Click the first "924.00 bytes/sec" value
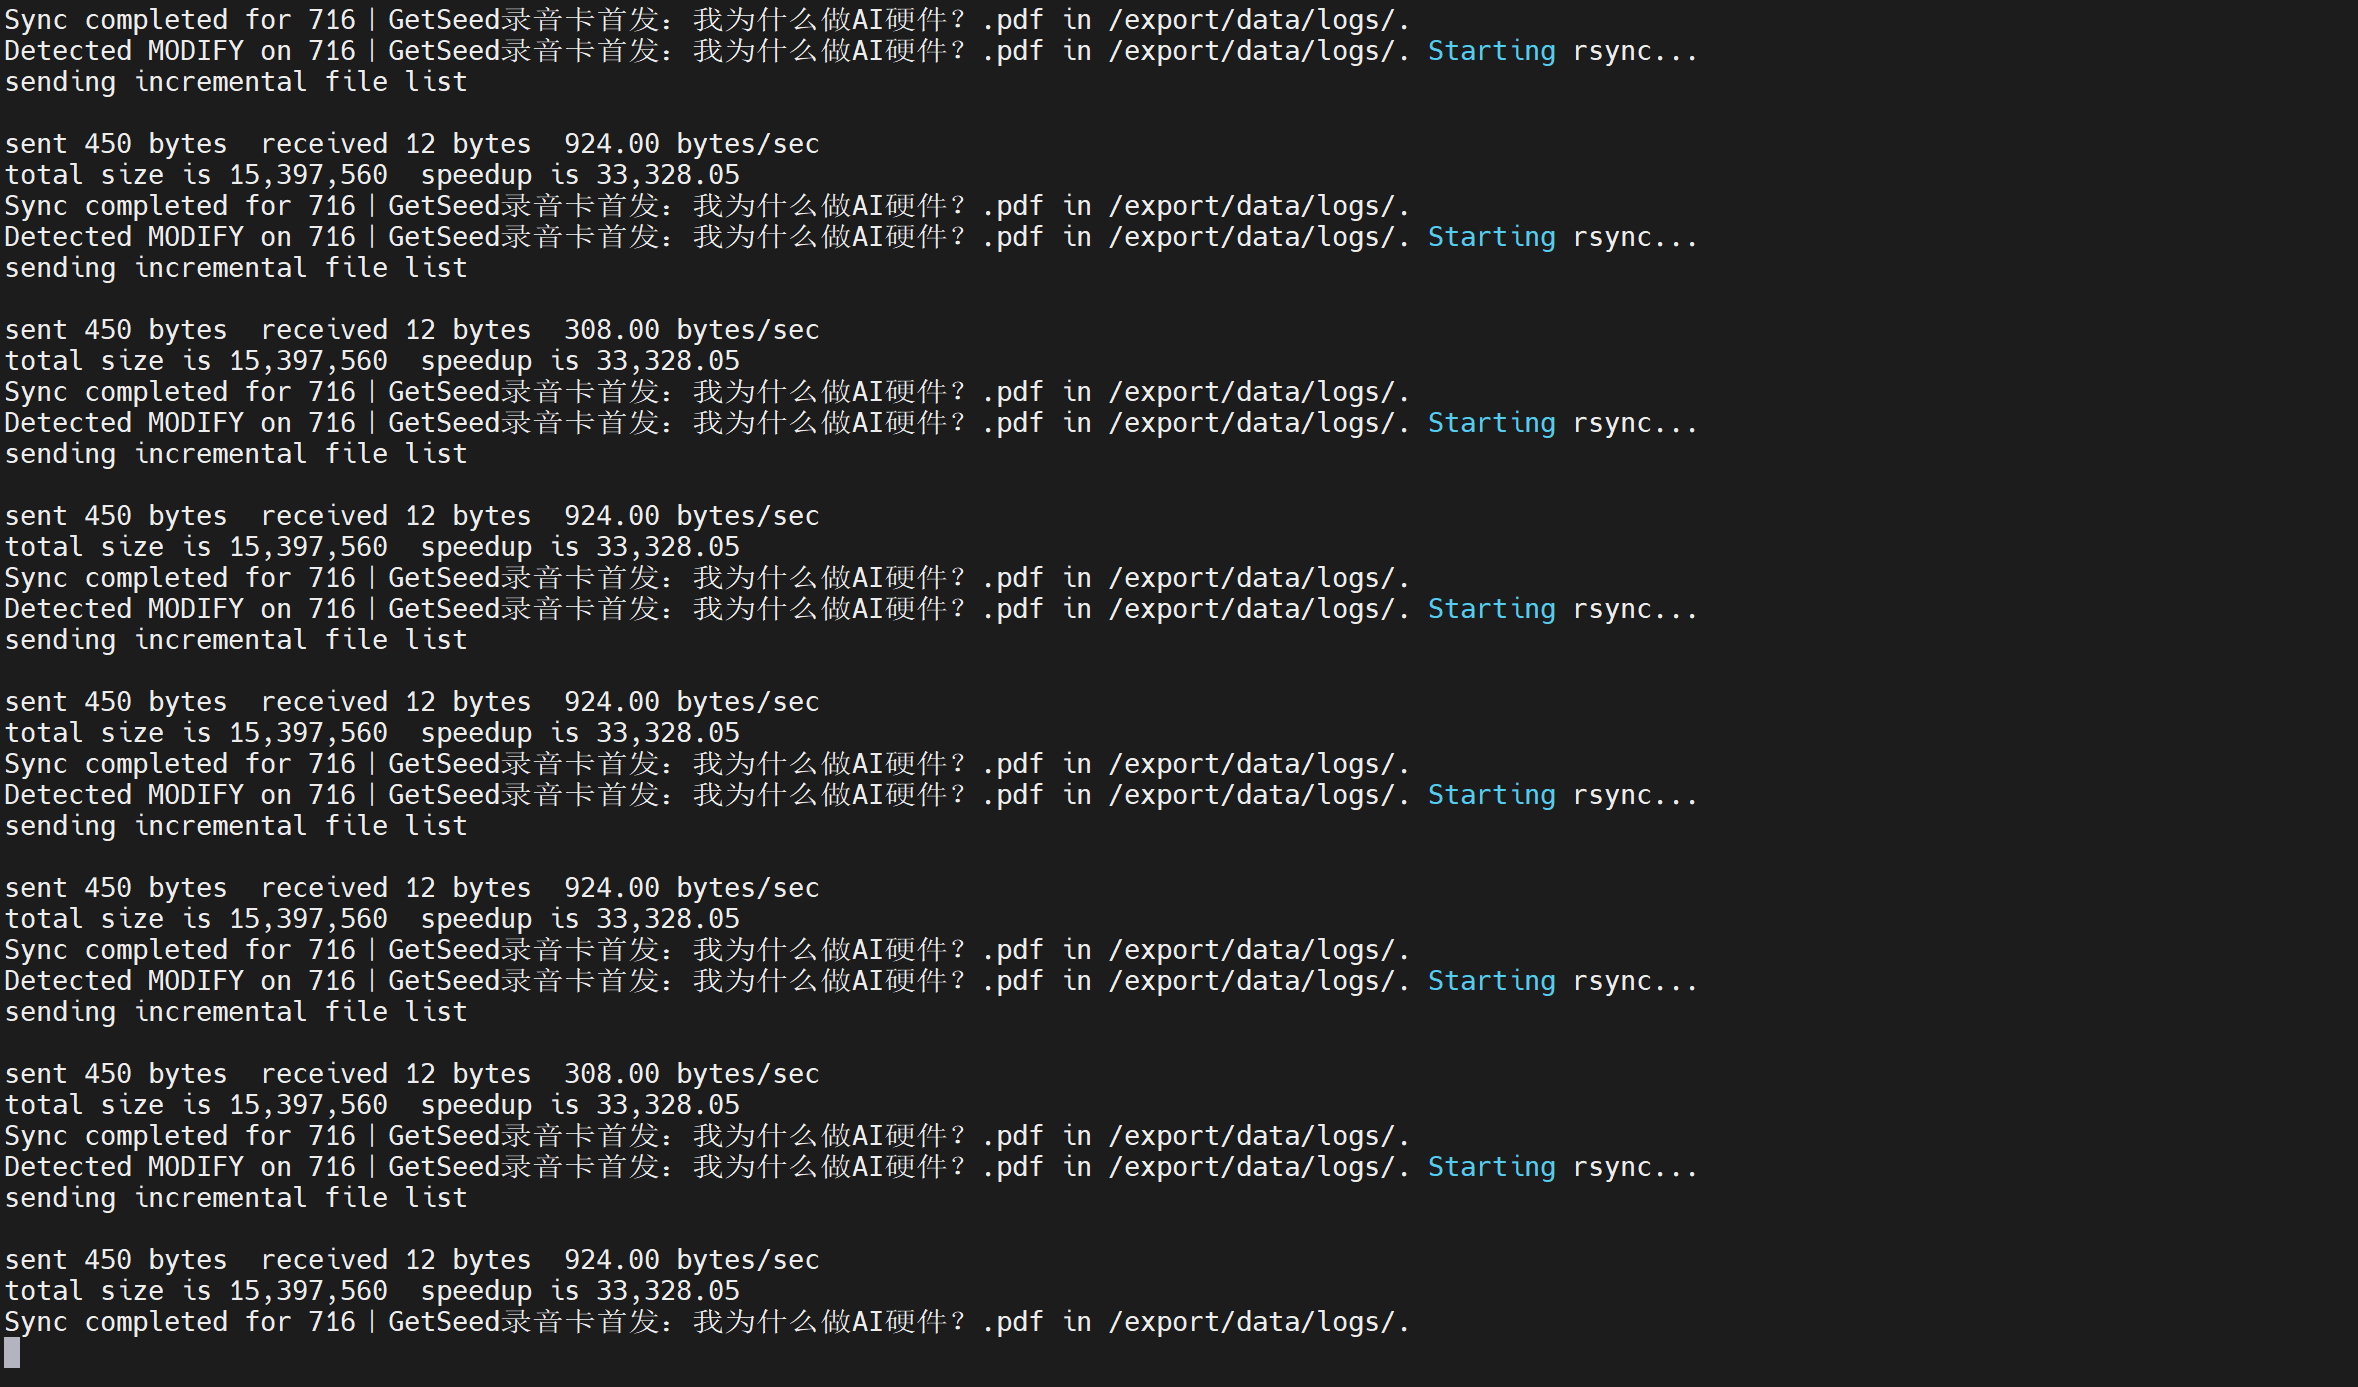 point(691,144)
